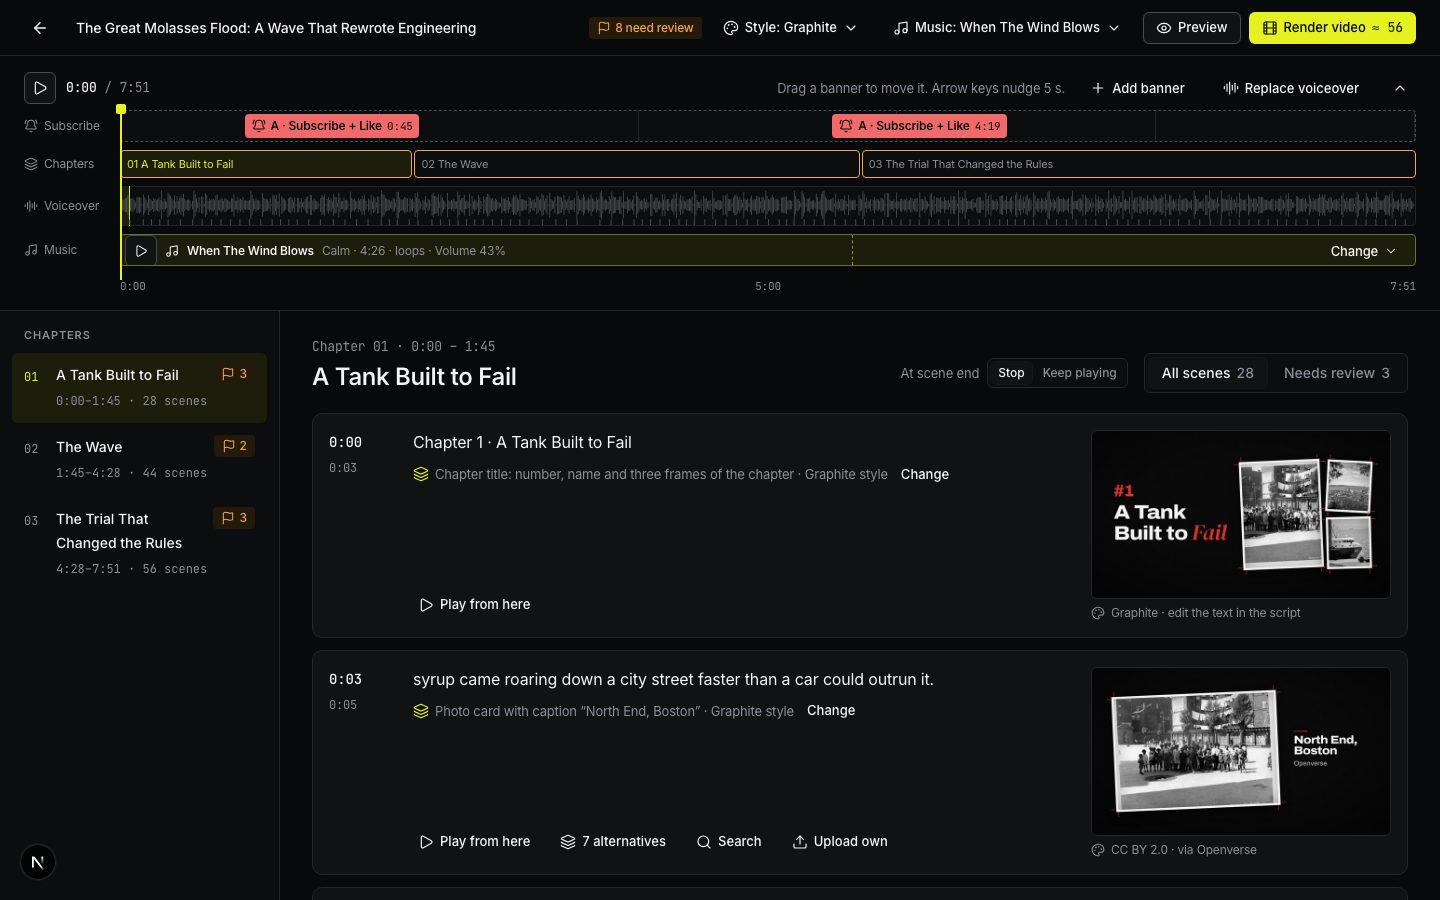The width and height of the screenshot is (1440, 900).
Task: Click the layers icon beside Photo card description
Action: [421, 711]
